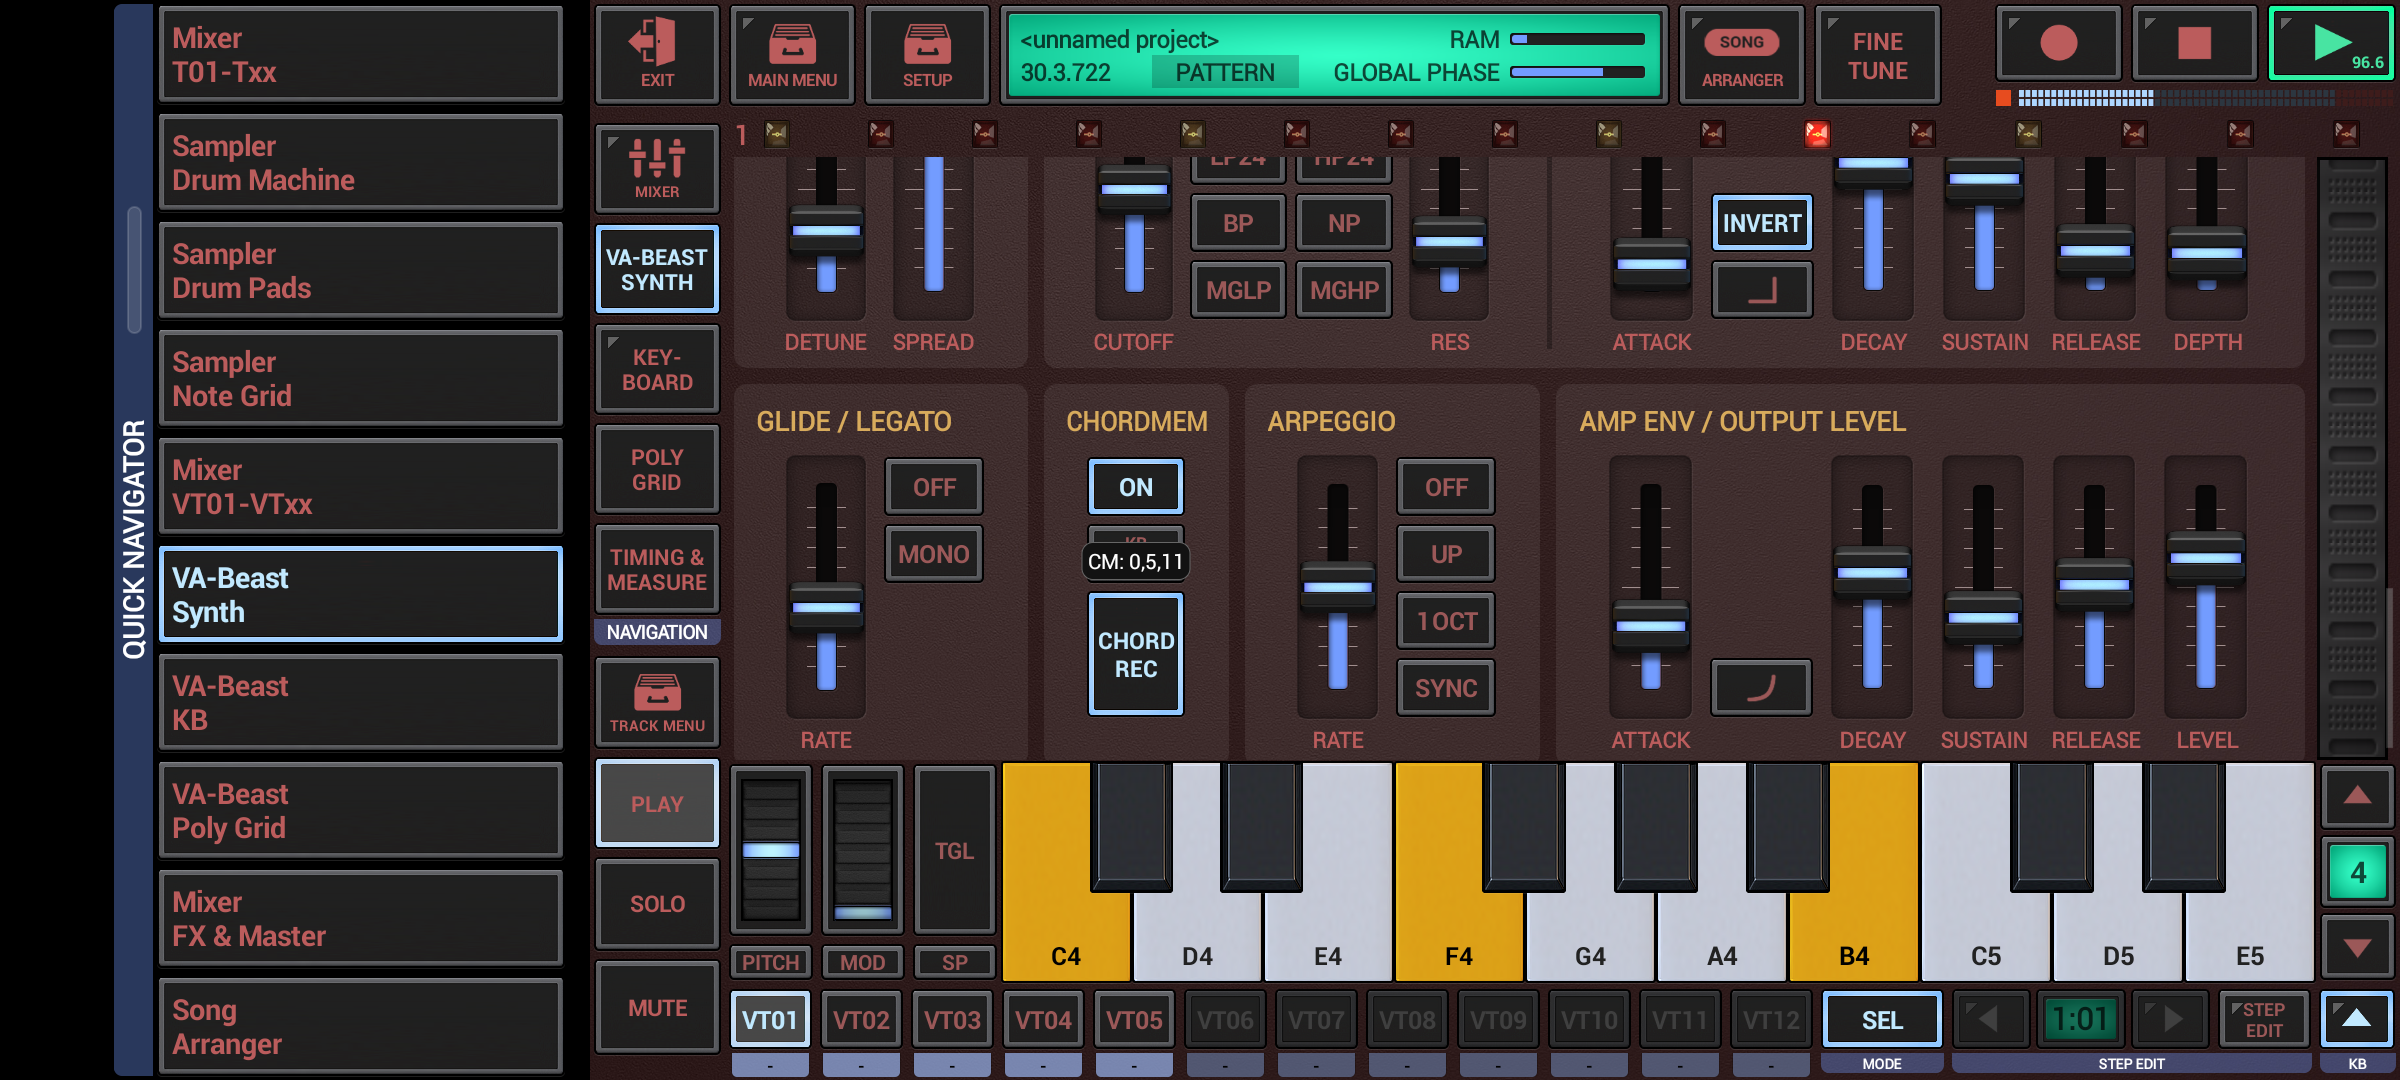
Task: Shift keyboard octave up with up arrow
Action: (x=2357, y=796)
